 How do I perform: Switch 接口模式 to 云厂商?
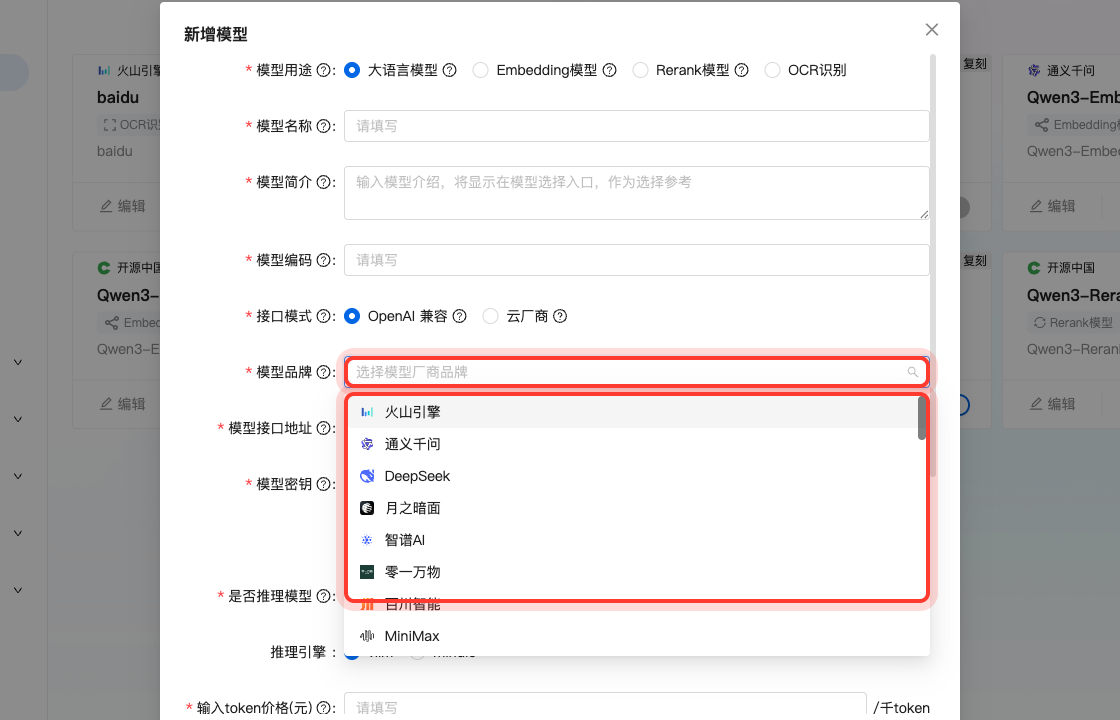coord(491,315)
